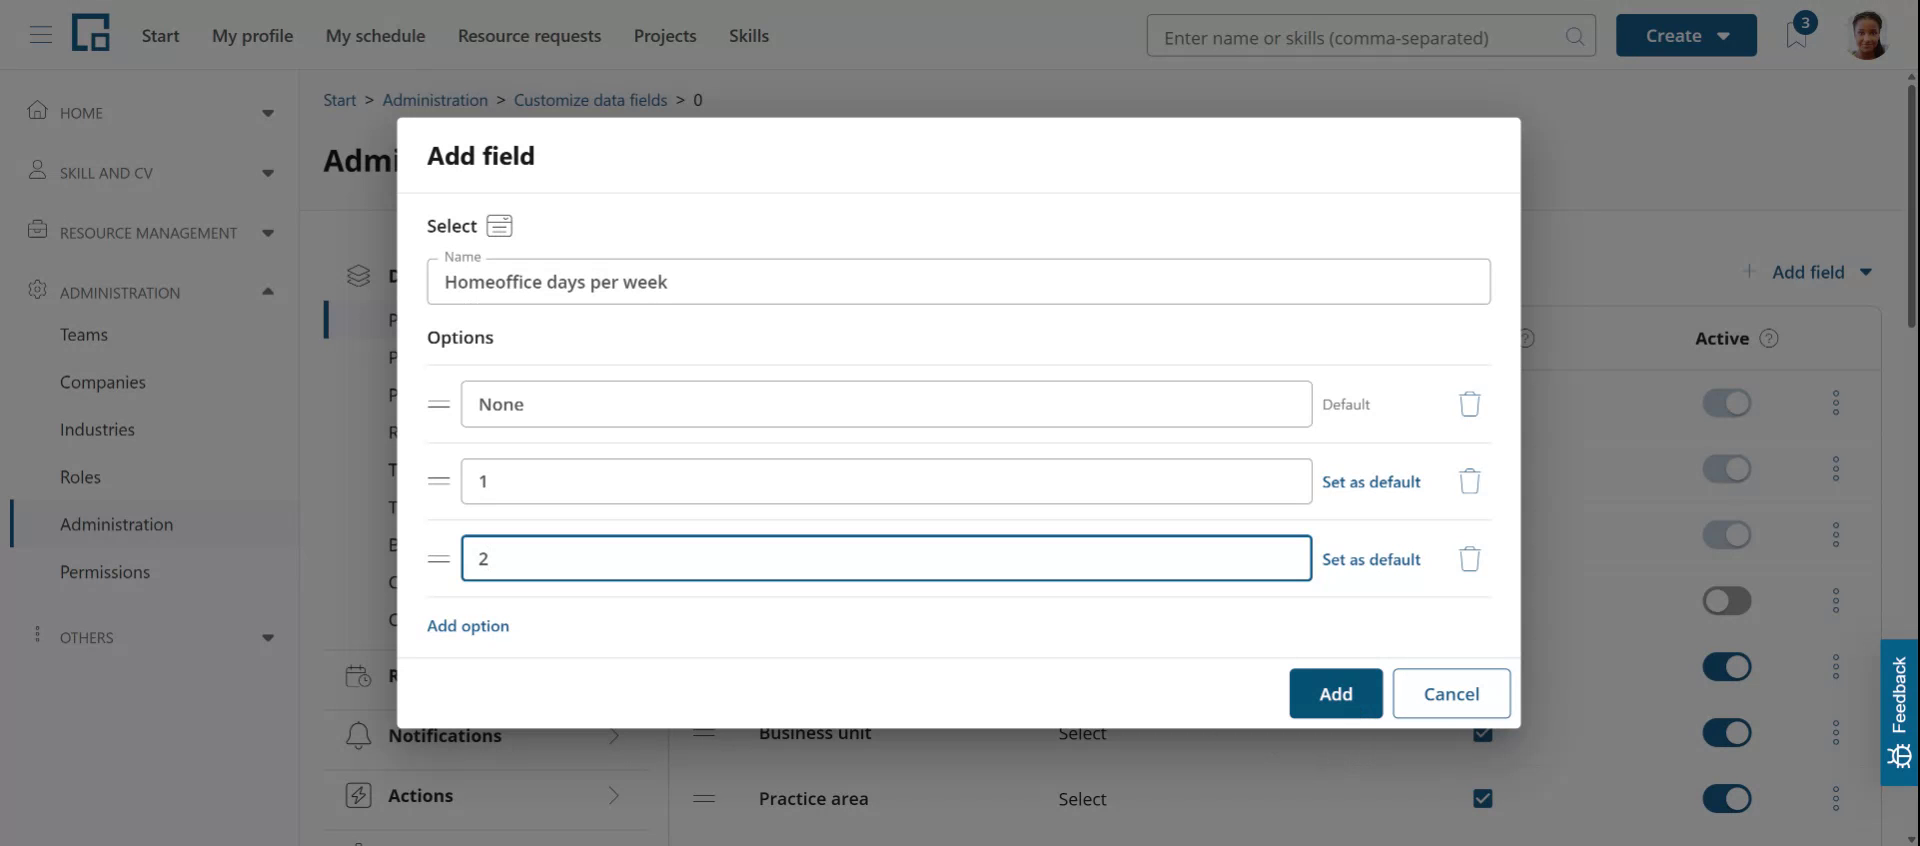This screenshot has height=846, width=1920.
Task: Open the hamburger navigation menu
Action: pos(40,35)
